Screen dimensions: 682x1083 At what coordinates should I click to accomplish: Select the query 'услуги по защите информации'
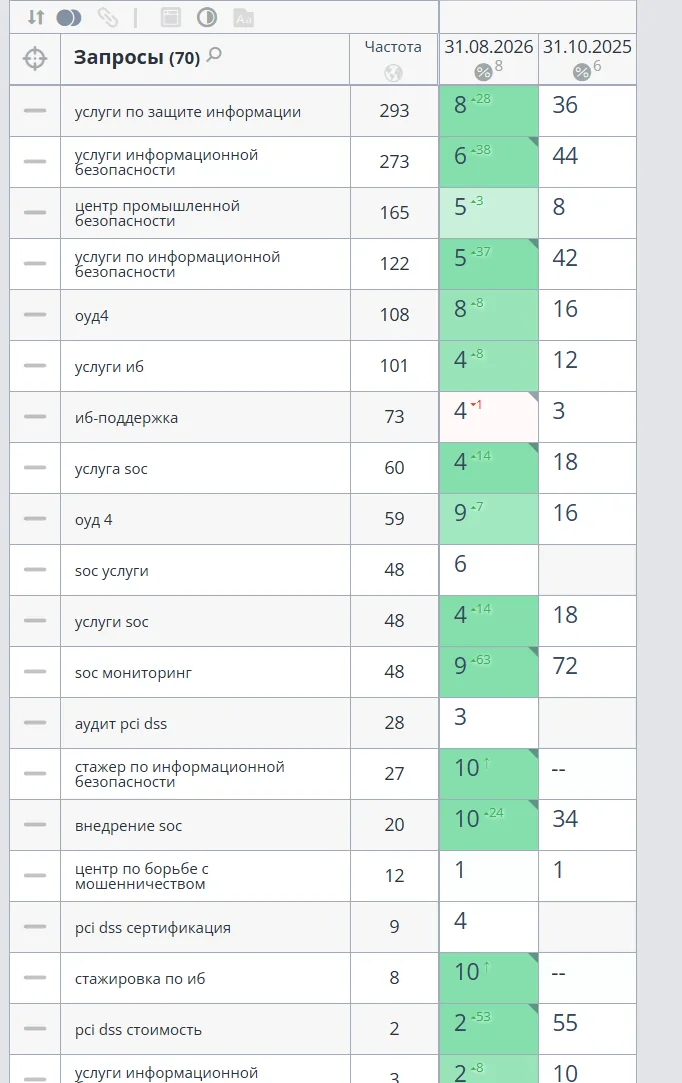pyautogui.click(x=188, y=112)
